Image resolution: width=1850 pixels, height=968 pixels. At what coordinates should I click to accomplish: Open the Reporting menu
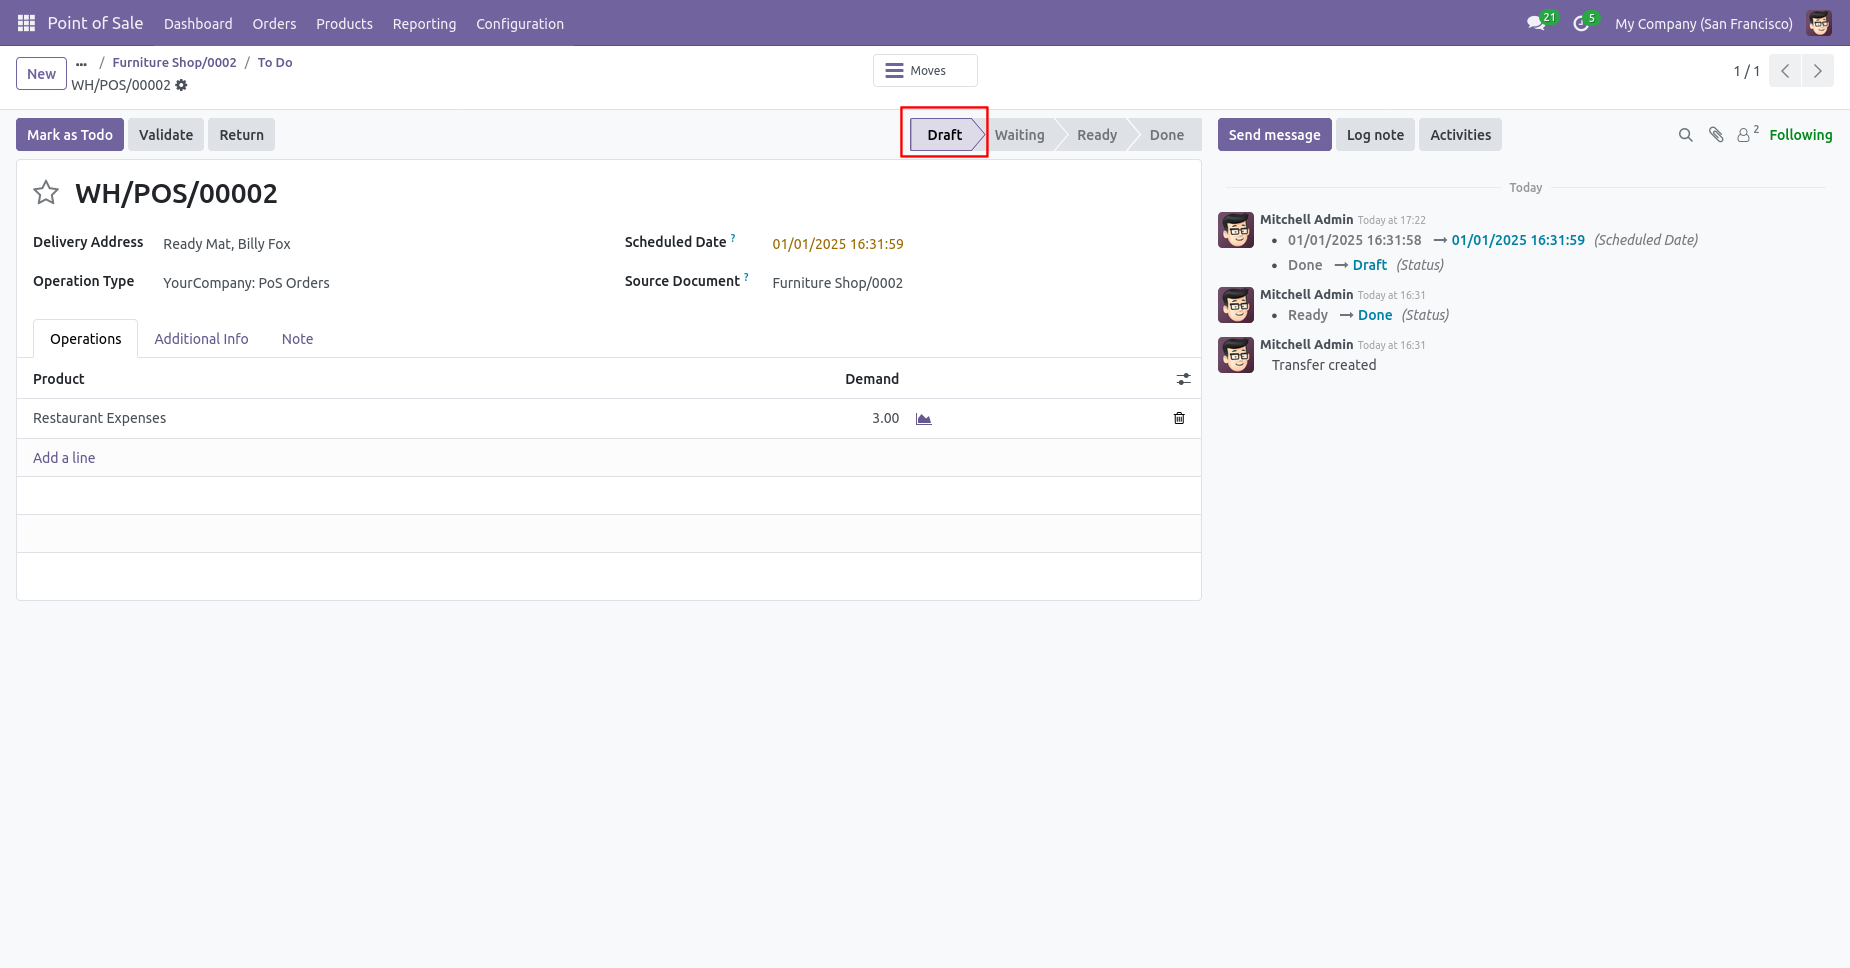coord(424,23)
